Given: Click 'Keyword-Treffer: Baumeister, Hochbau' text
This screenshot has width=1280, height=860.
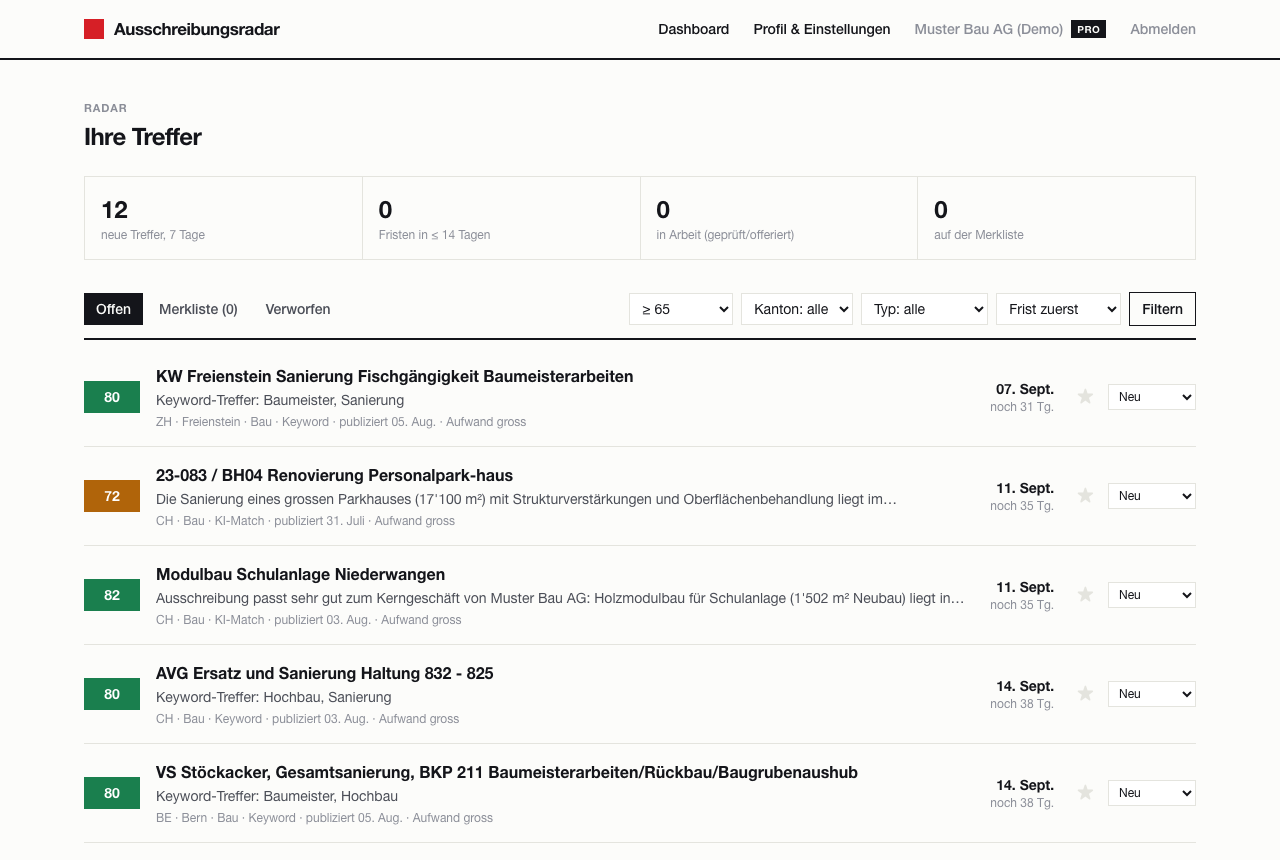Looking at the screenshot, I should [277, 796].
